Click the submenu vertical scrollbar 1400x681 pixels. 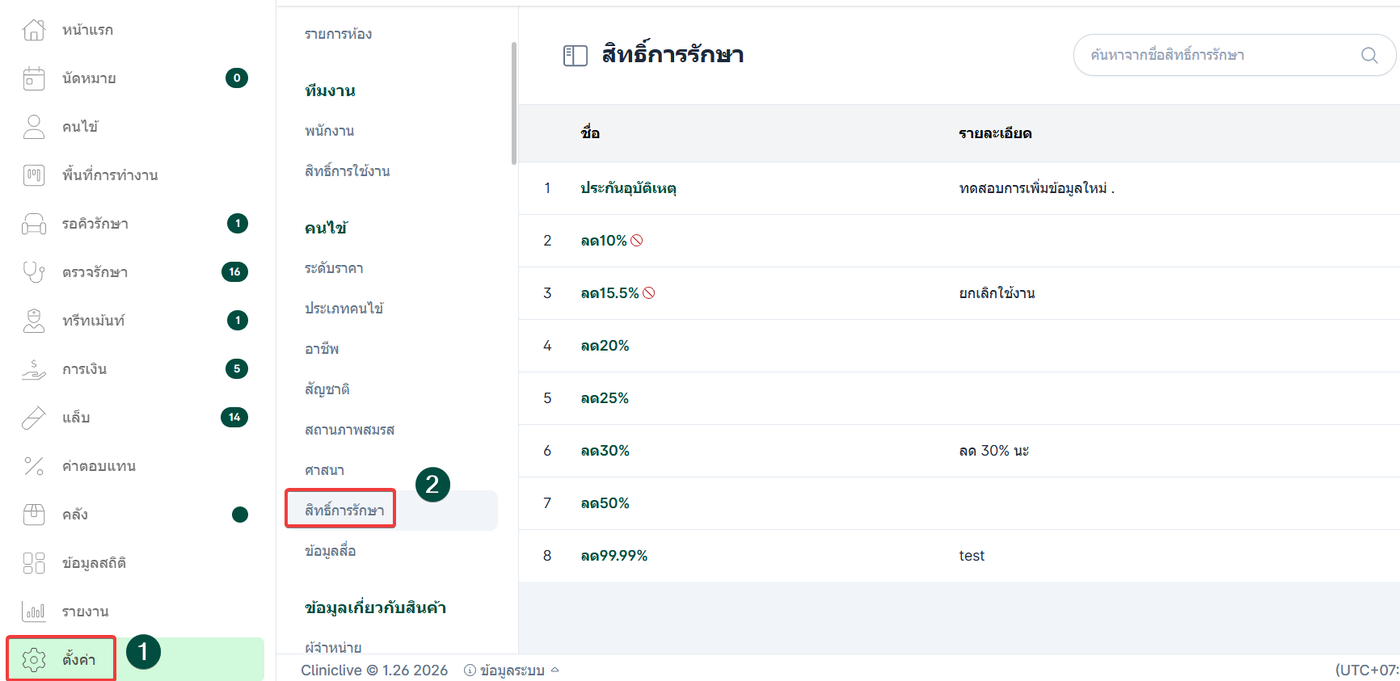click(514, 100)
